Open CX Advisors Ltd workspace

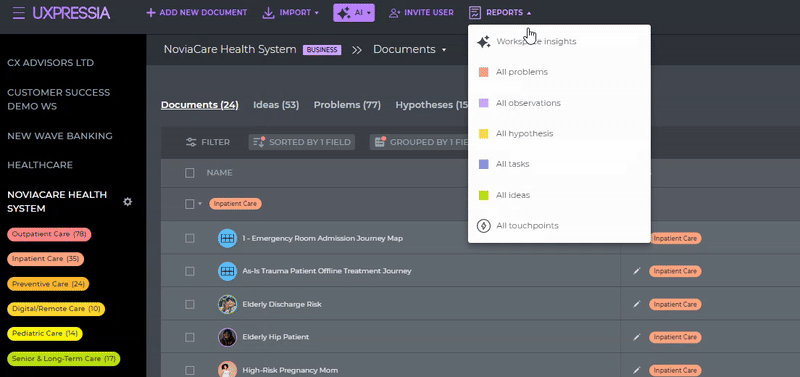pyautogui.click(x=51, y=63)
